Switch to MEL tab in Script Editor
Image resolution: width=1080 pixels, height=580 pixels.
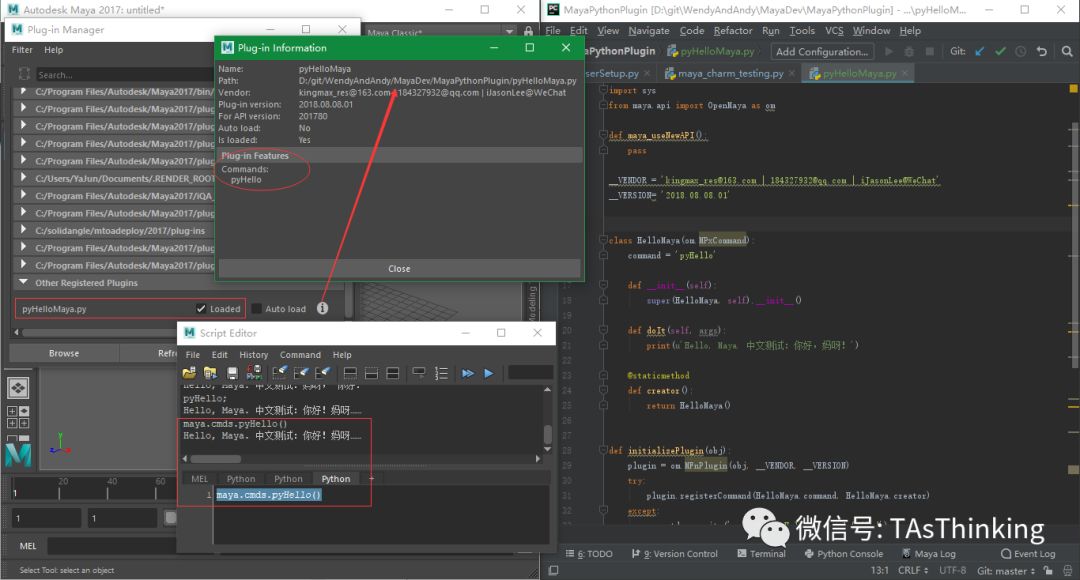200,479
